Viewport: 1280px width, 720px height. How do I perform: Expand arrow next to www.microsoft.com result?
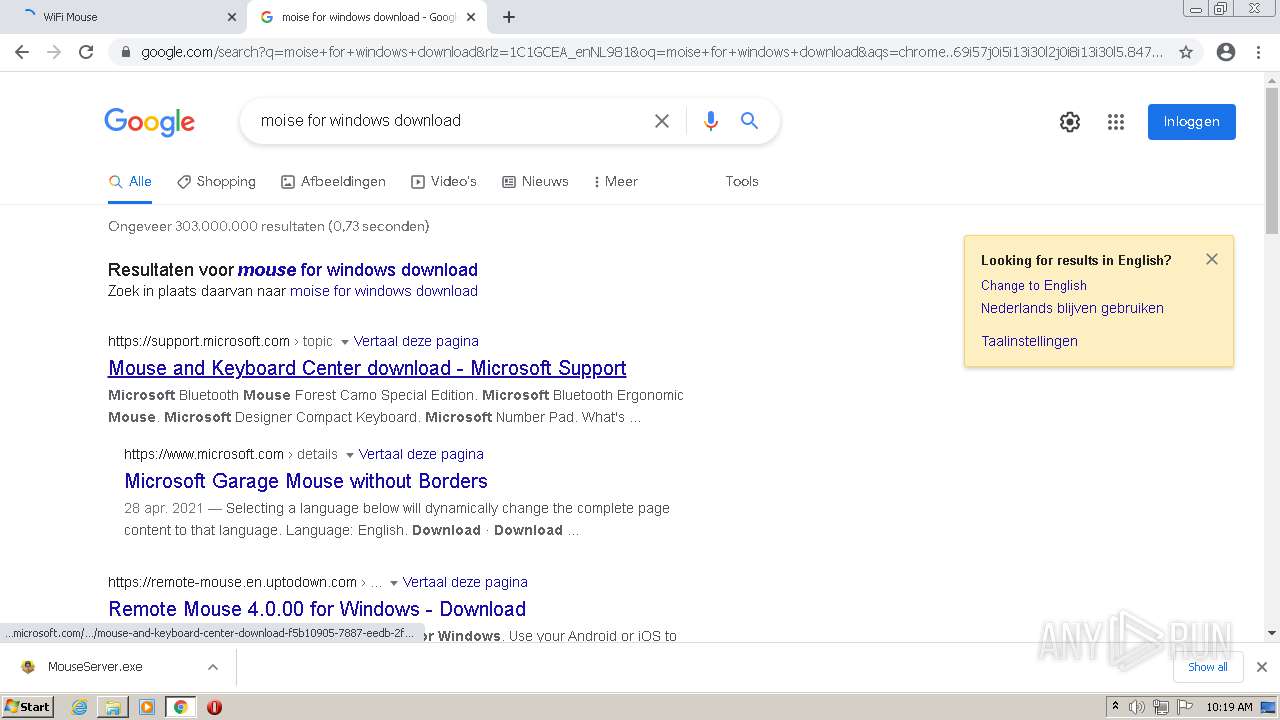point(350,455)
